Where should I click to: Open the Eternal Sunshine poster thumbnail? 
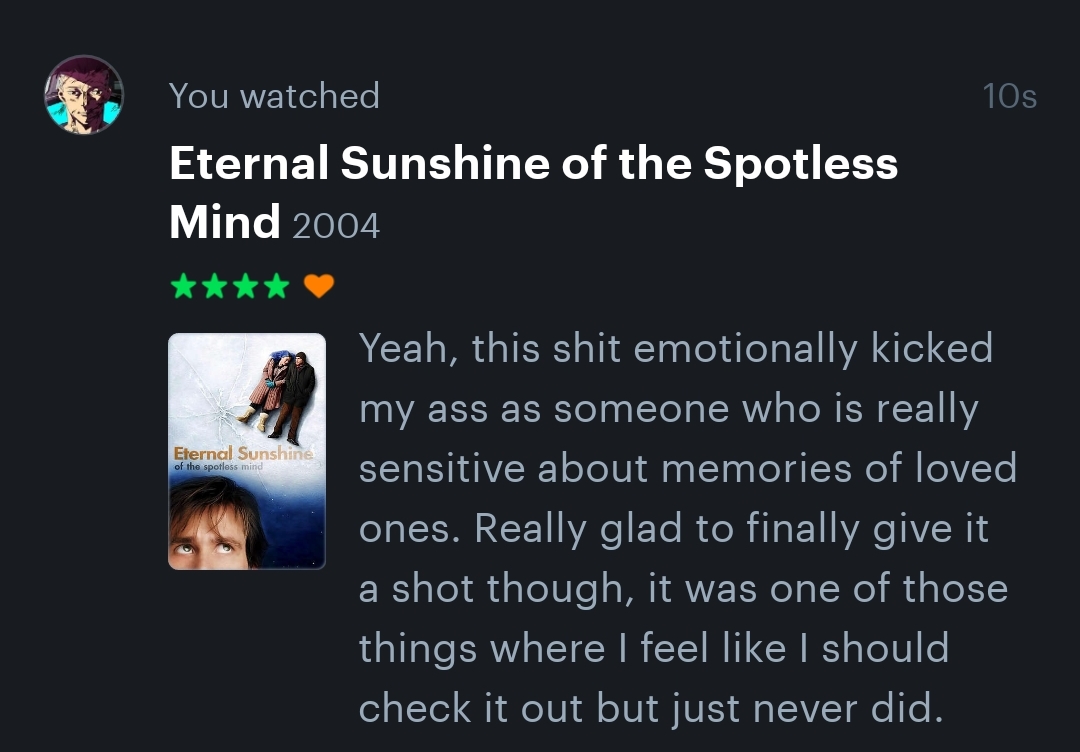pyautogui.click(x=247, y=451)
